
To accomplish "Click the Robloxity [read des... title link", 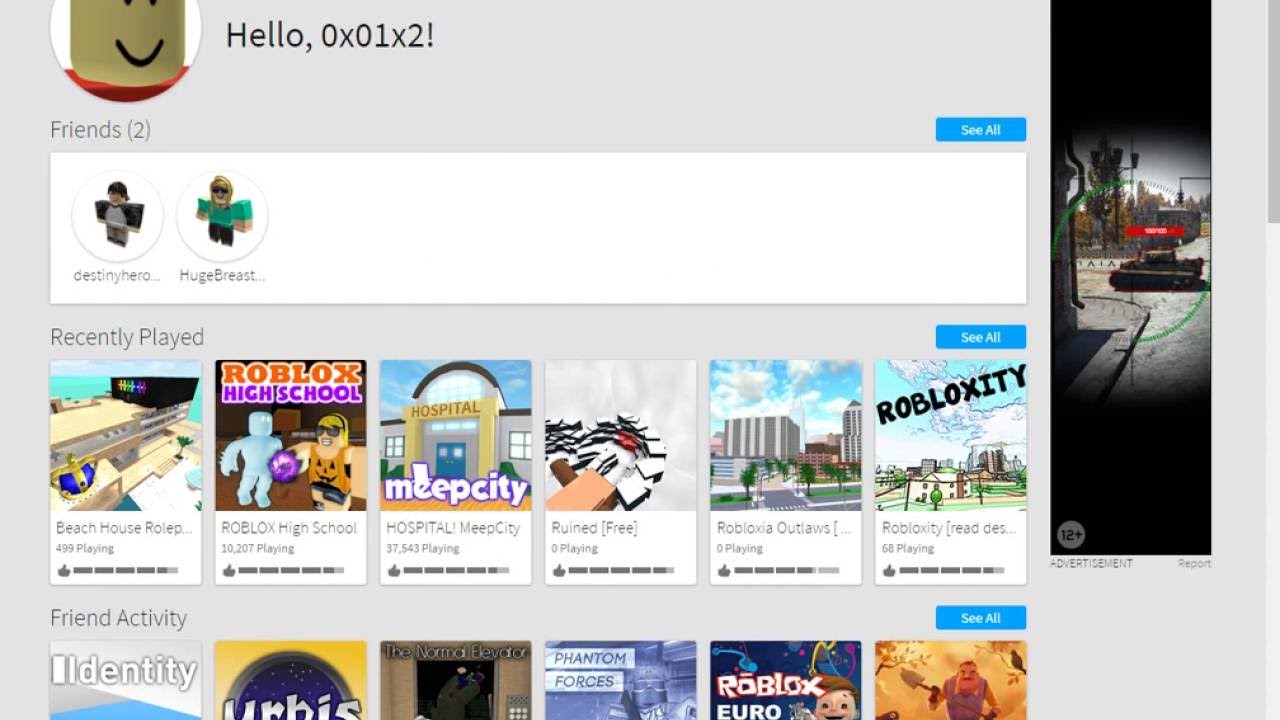I will click(x=949, y=528).
